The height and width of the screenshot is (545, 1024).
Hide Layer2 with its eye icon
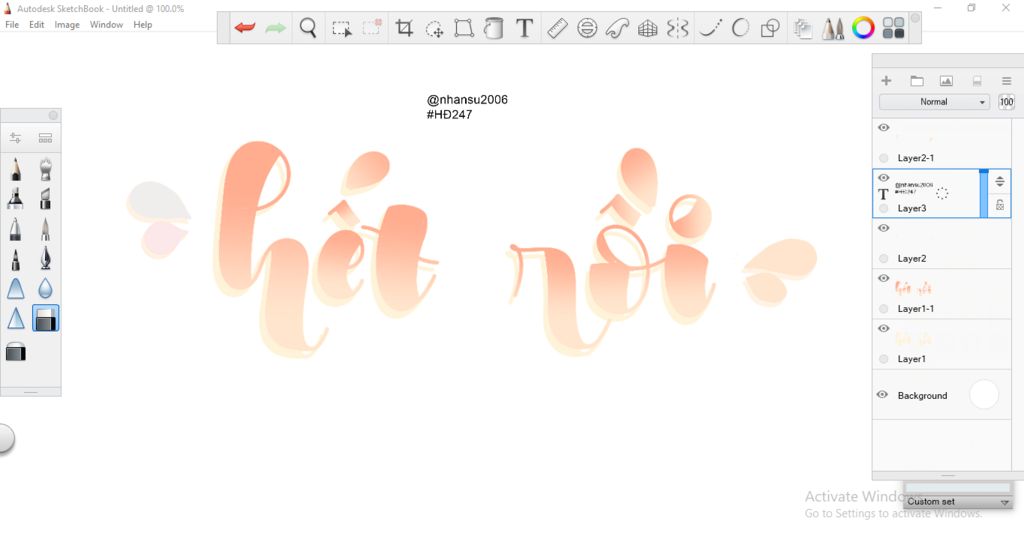pos(884,228)
